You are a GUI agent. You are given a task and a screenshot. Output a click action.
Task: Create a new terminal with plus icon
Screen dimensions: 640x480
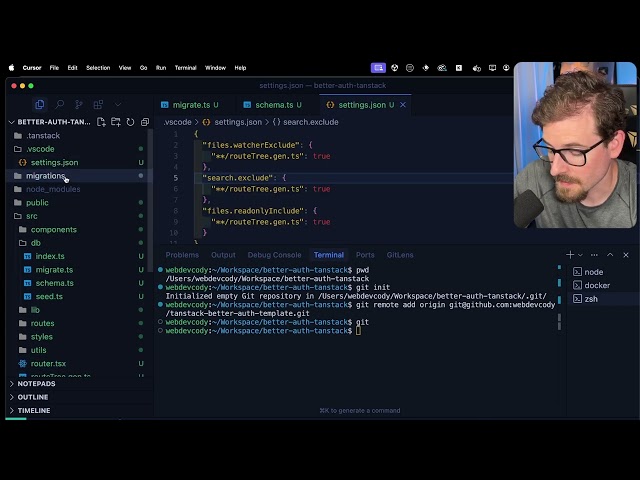(x=570, y=255)
